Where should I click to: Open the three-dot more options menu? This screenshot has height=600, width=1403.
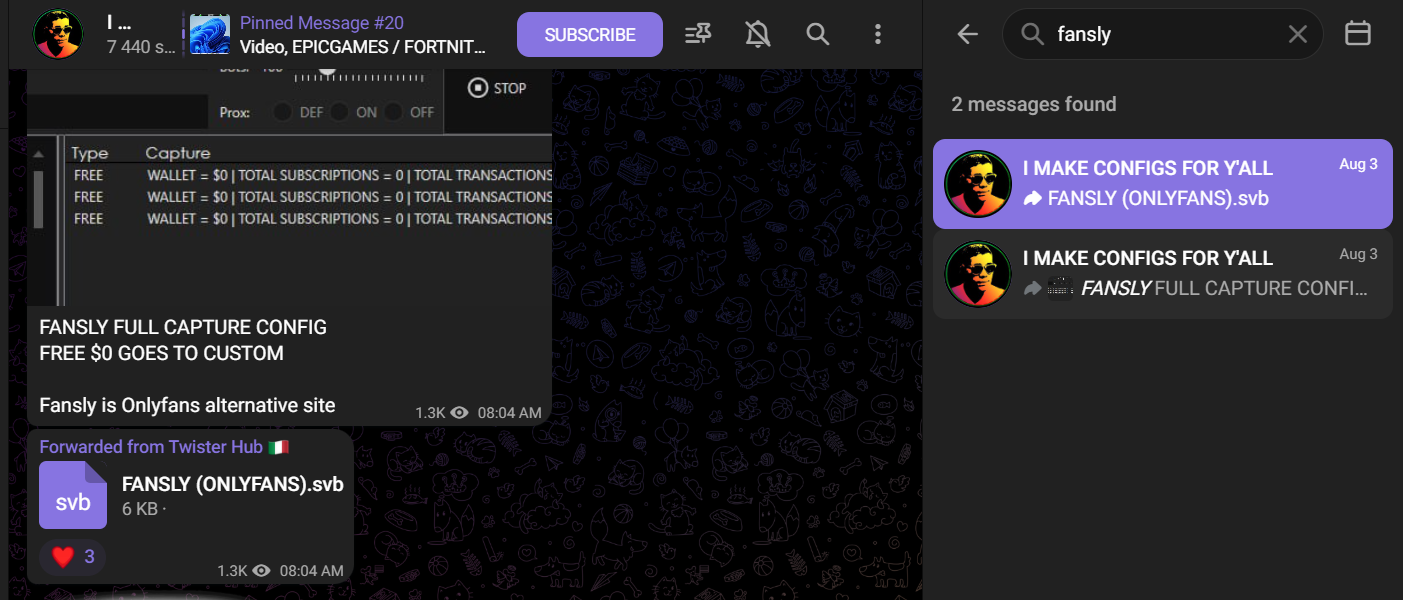[x=878, y=35]
